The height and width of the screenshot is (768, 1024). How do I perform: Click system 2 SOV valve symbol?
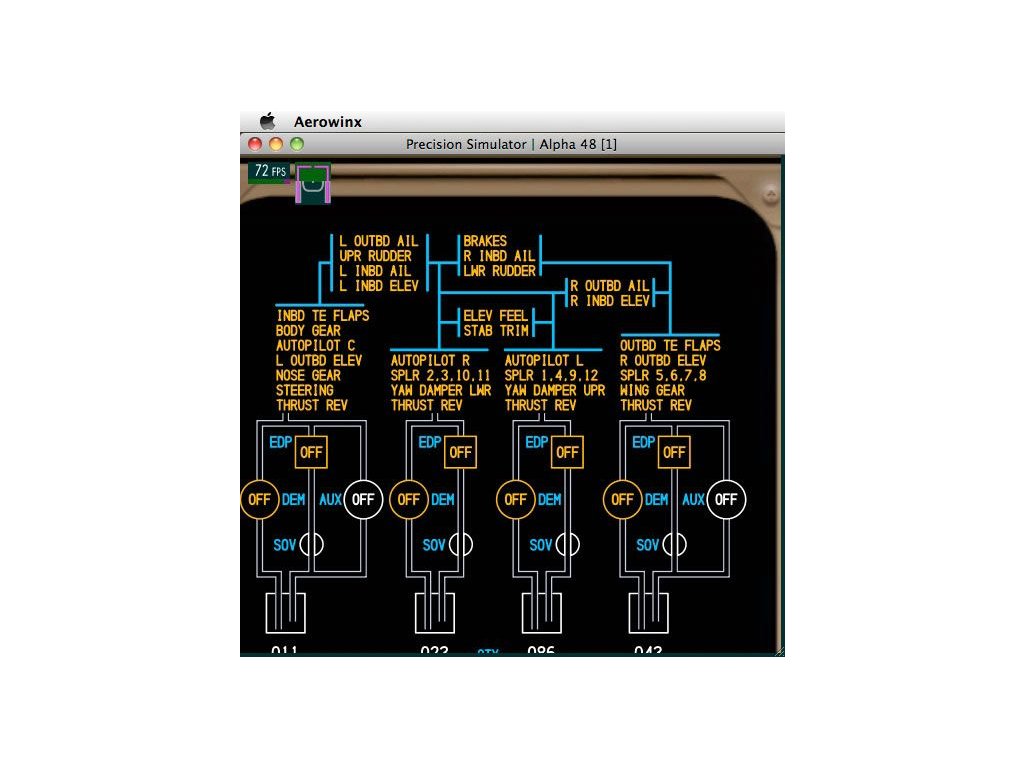click(460, 545)
